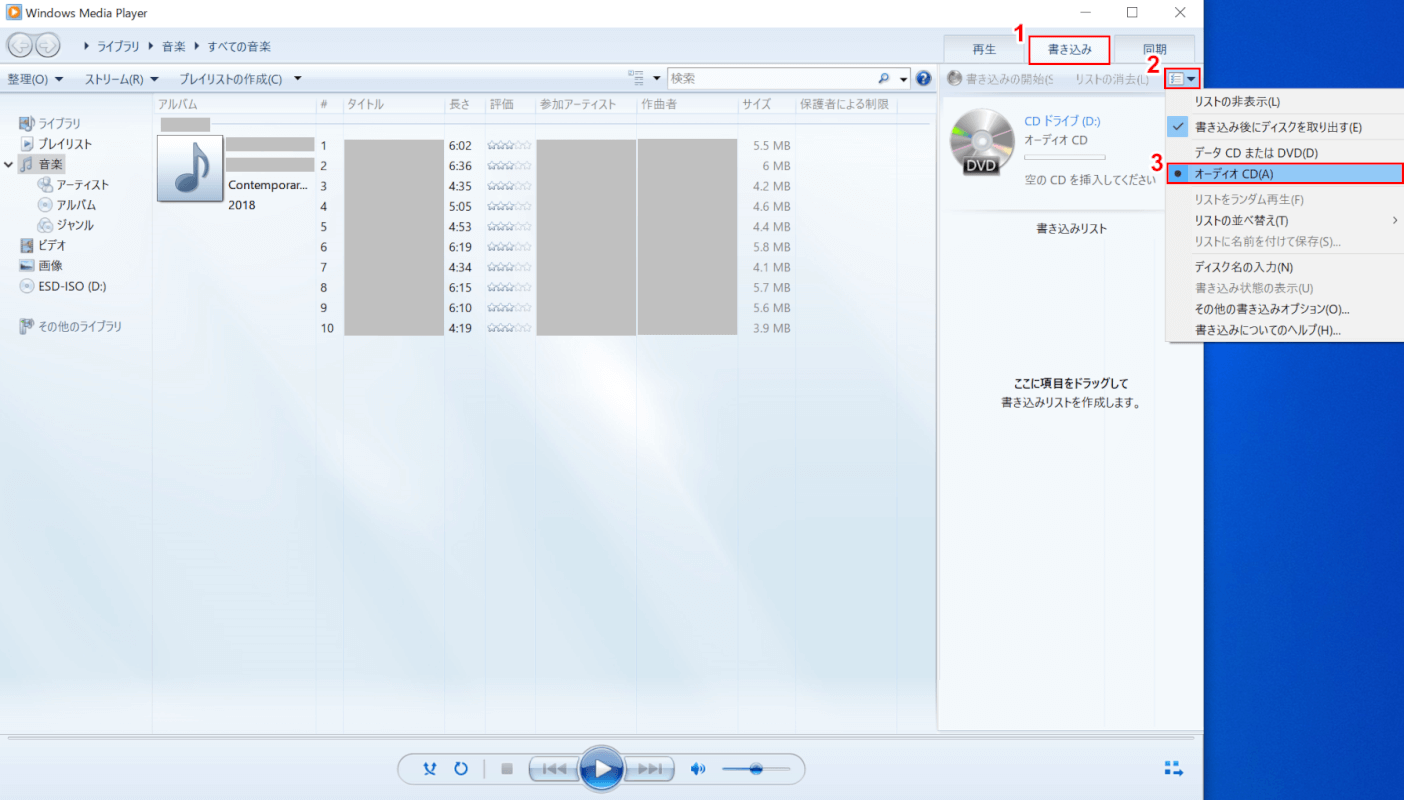Image resolution: width=1404 pixels, height=800 pixels.
Task: Choose リストの非表示(L) menu item
Action: [1285, 101]
